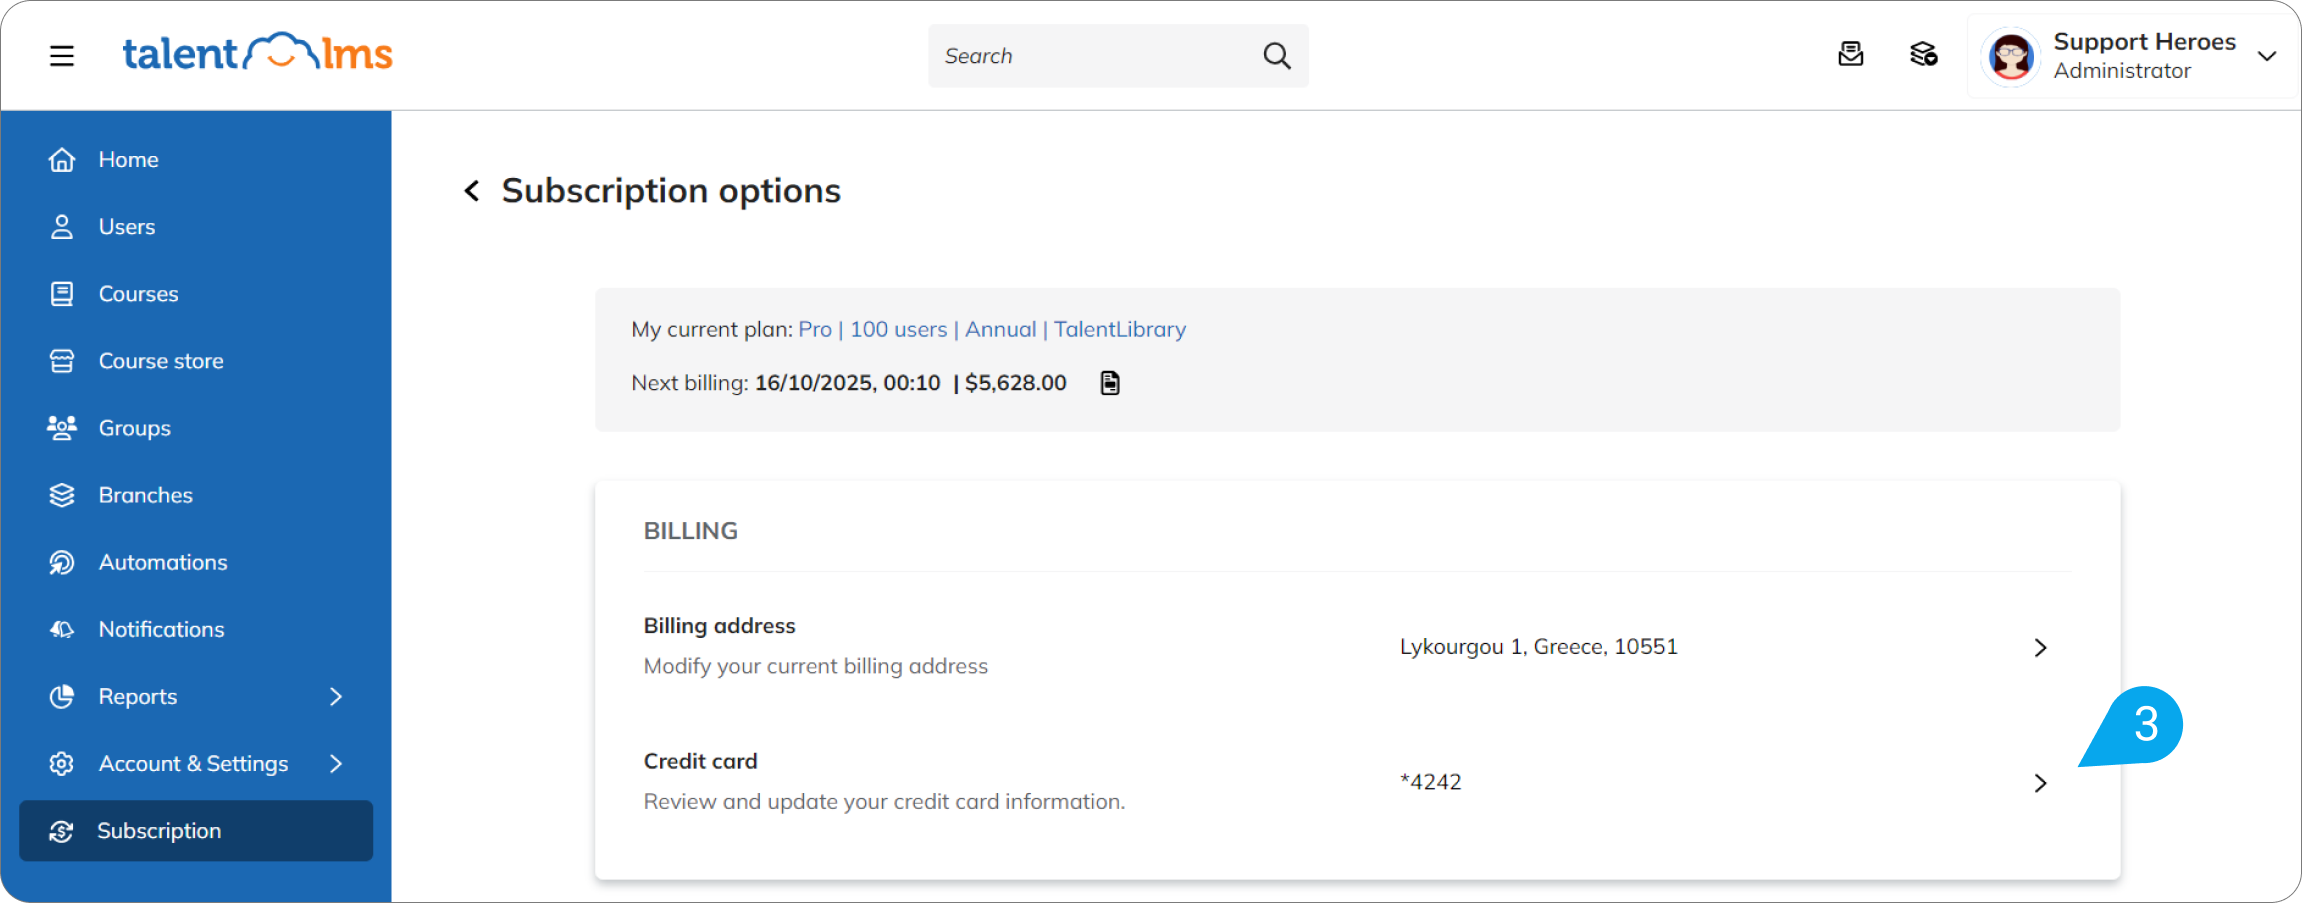This screenshot has height=903, width=2302.
Task: Open Groups in the sidebar
Action: pyautogui.click(x=196, y=428)
